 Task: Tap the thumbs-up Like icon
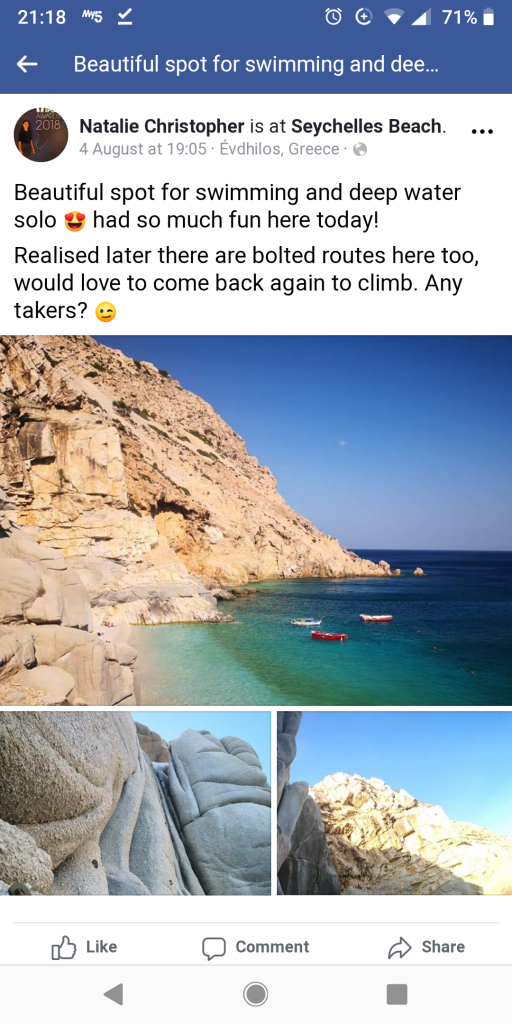(64, 948)
